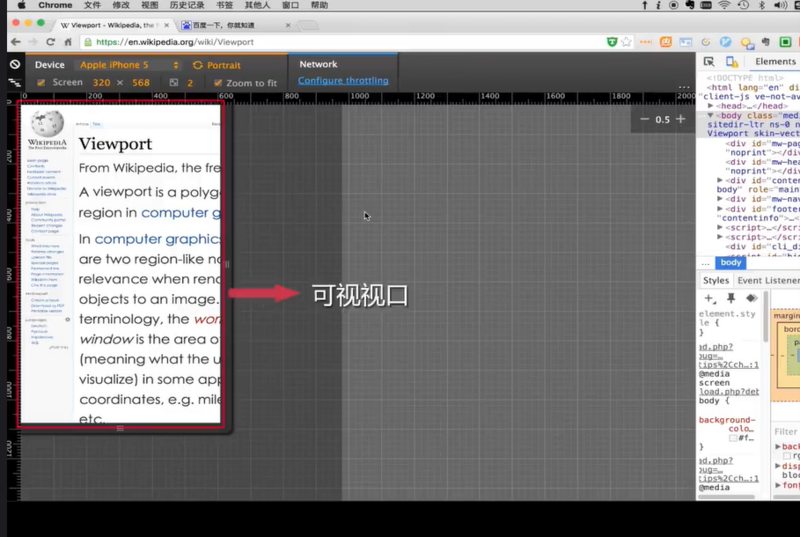This screenshot has height=537, width=800.
Task: Click the green lock security icon
Action: (88, 42)
